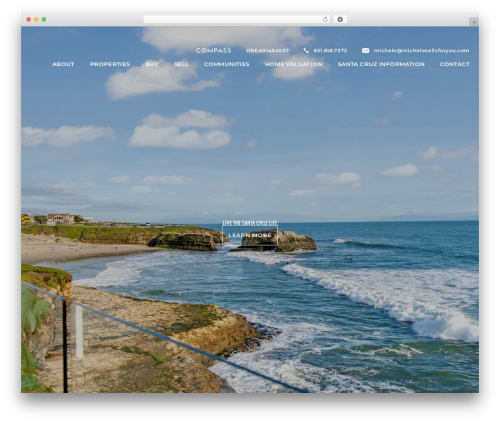This screenshot has width=500, height=423.
Task: Open Santa Cruz Information menu
Action: 381,64
